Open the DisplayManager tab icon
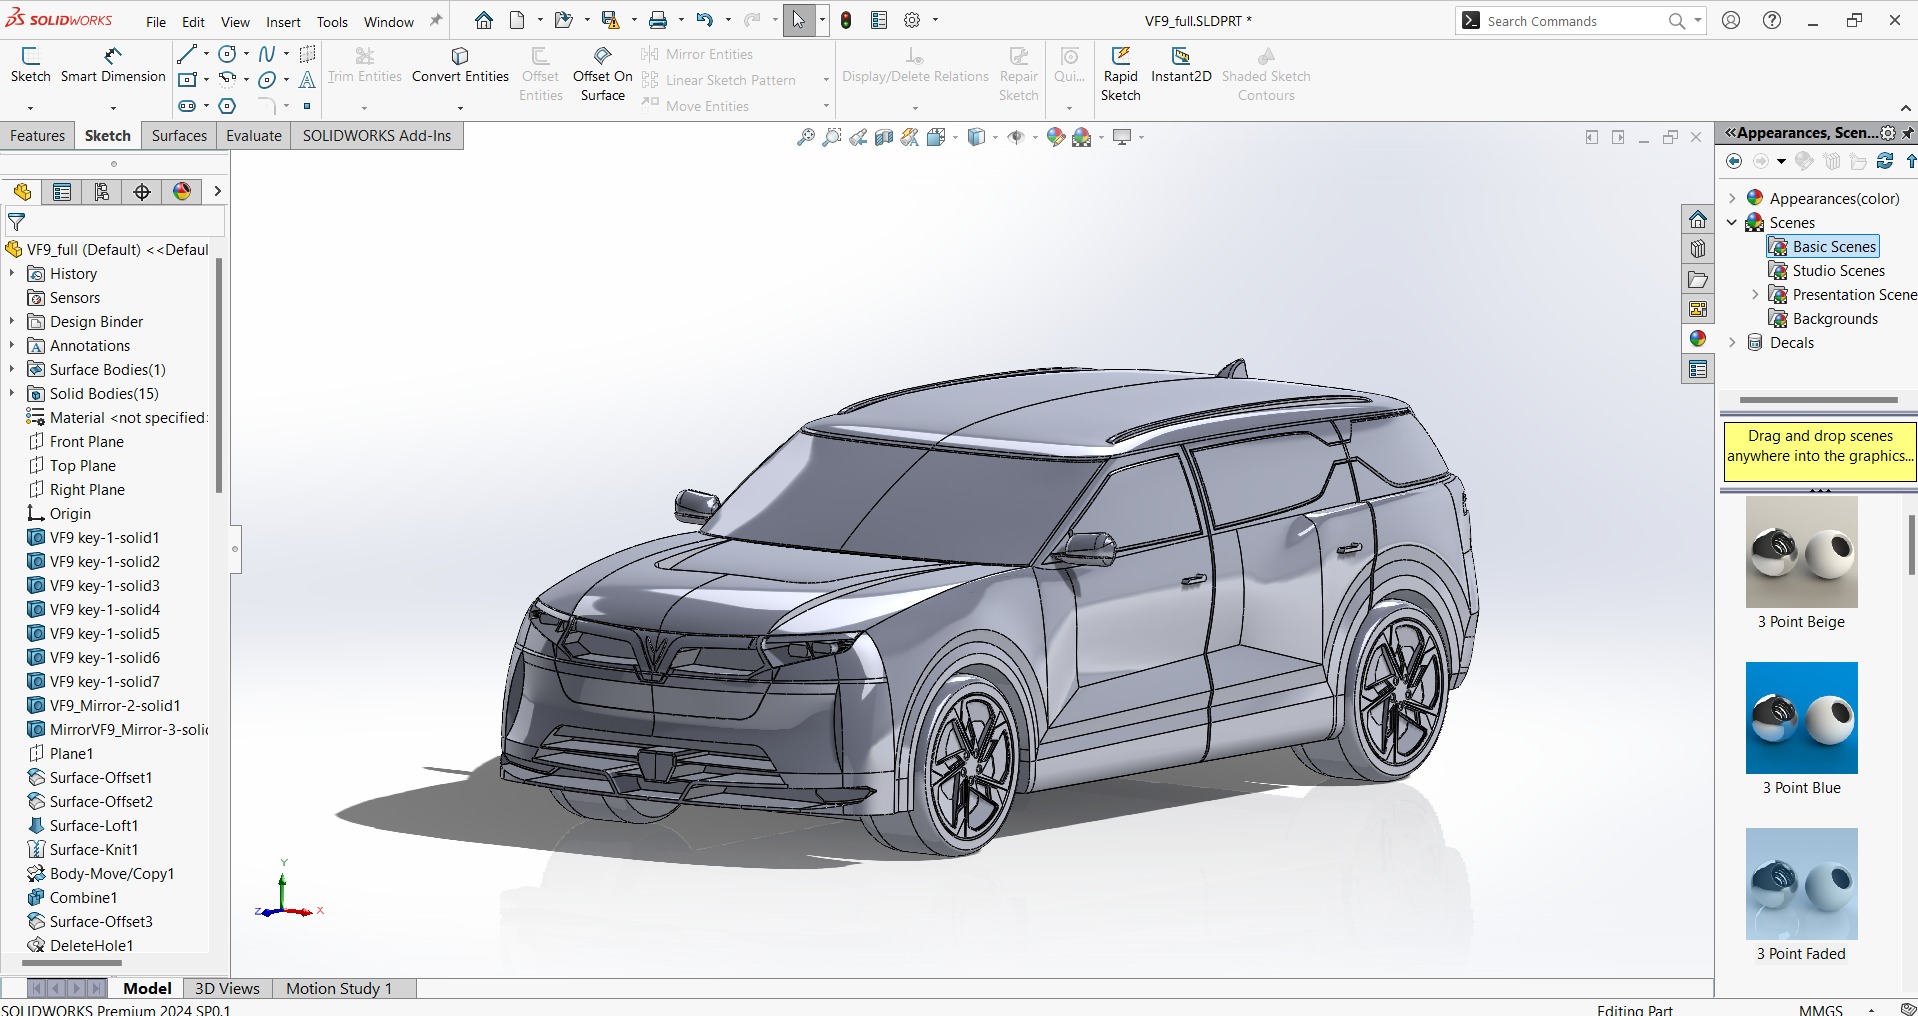 click(x=182, y=192)
